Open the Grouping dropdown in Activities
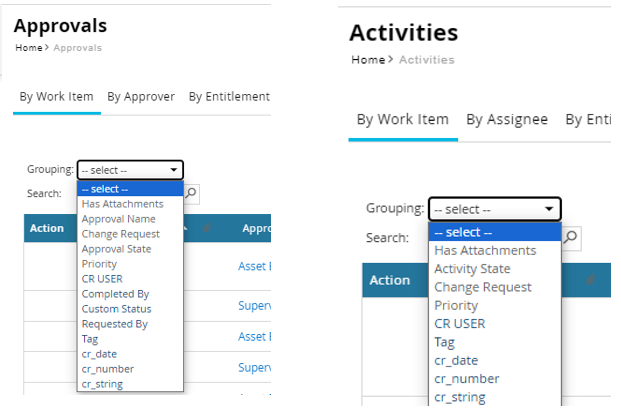The image size is (621, 415). click(x=494, y=209)
